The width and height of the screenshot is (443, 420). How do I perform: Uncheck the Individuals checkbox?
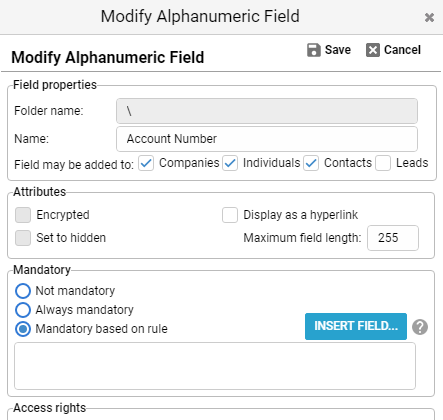[230, 163]
